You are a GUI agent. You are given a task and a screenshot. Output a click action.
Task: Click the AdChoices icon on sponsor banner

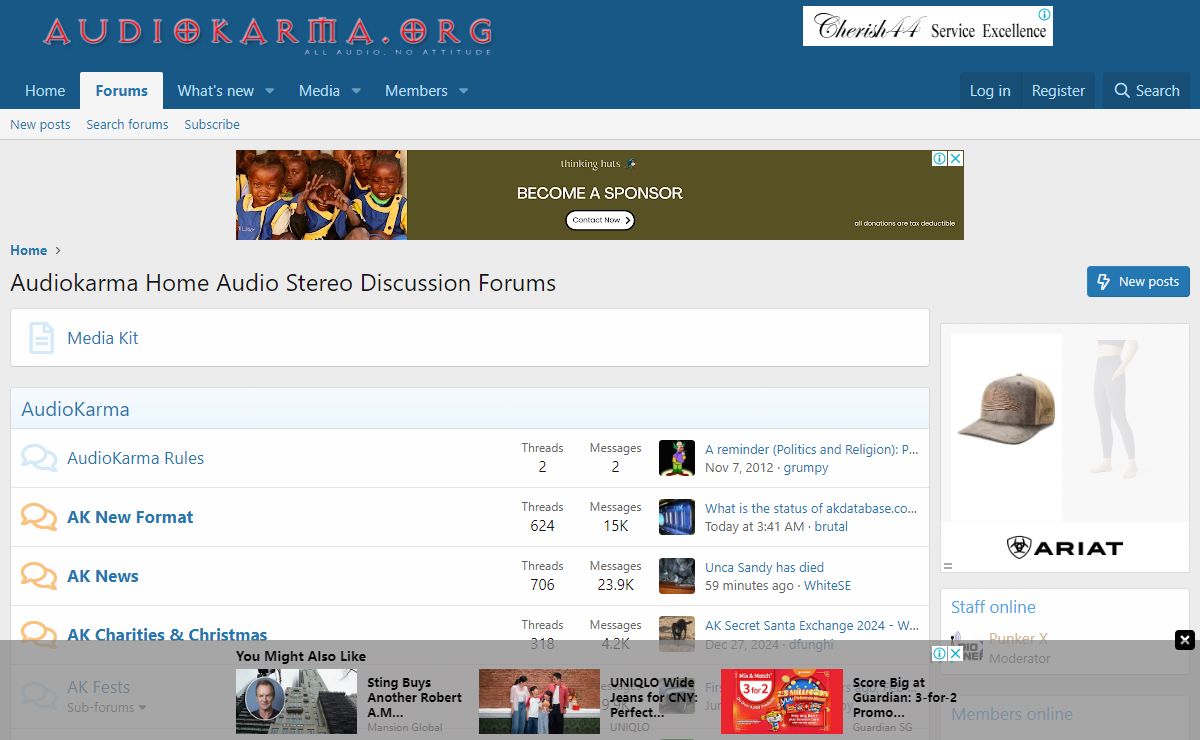tap(939, 158)
